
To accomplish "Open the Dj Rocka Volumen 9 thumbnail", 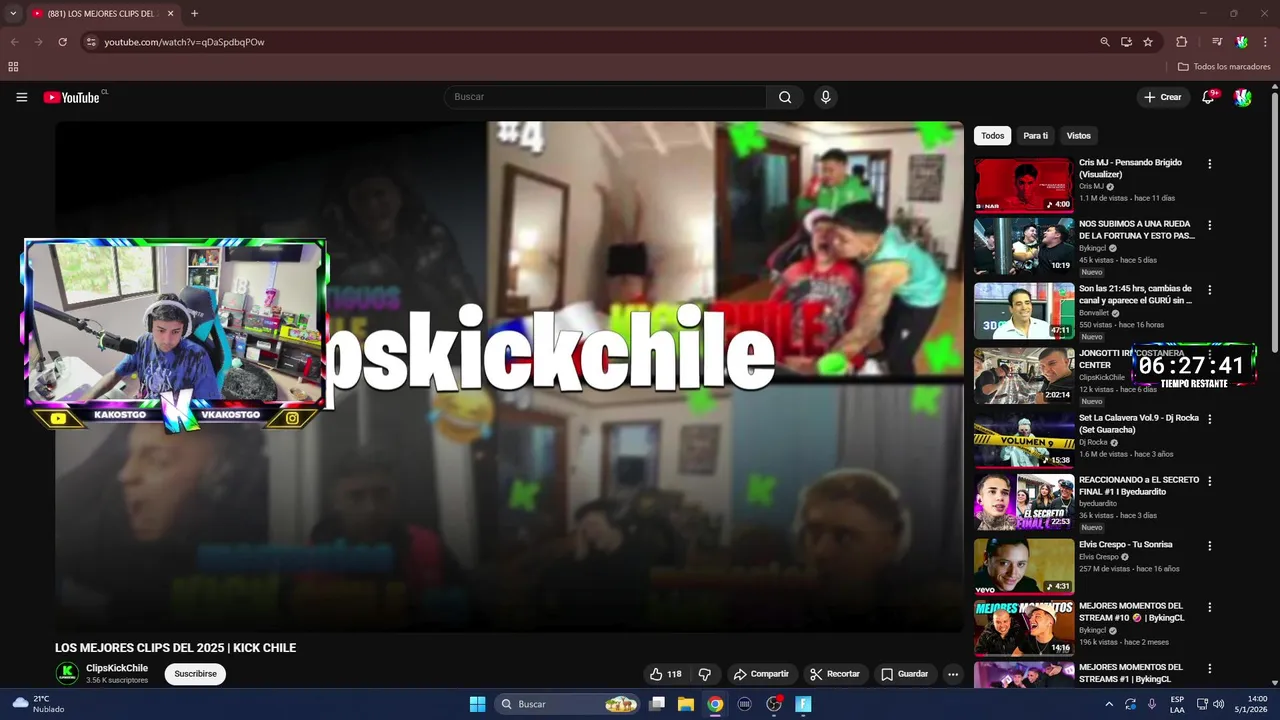I will [1024, 439].
